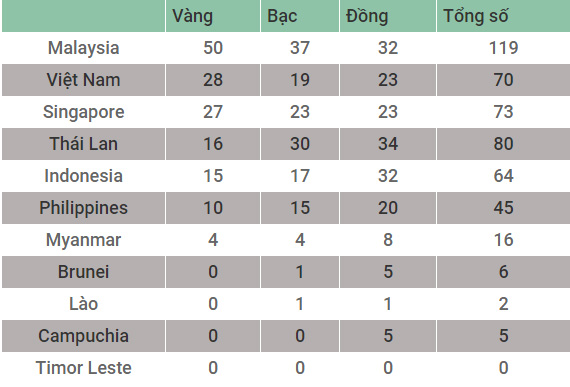Click the Brunei country cell
The image size is (570, 387).
coord(84,272)
